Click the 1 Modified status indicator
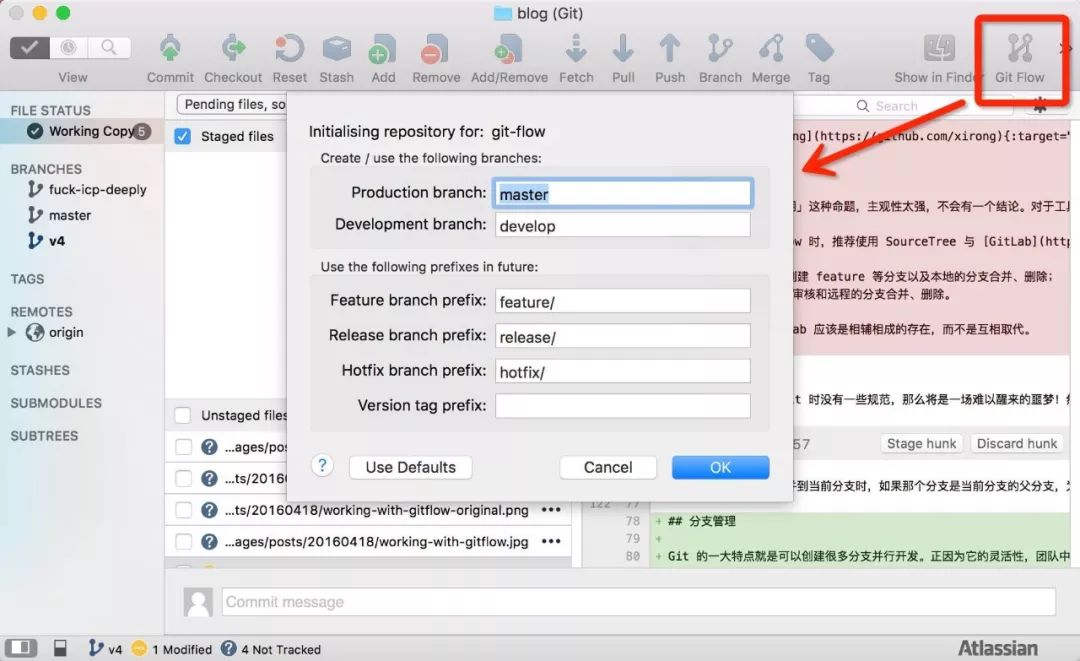This screenshot has width=1080, height=661. pos(172,649)
